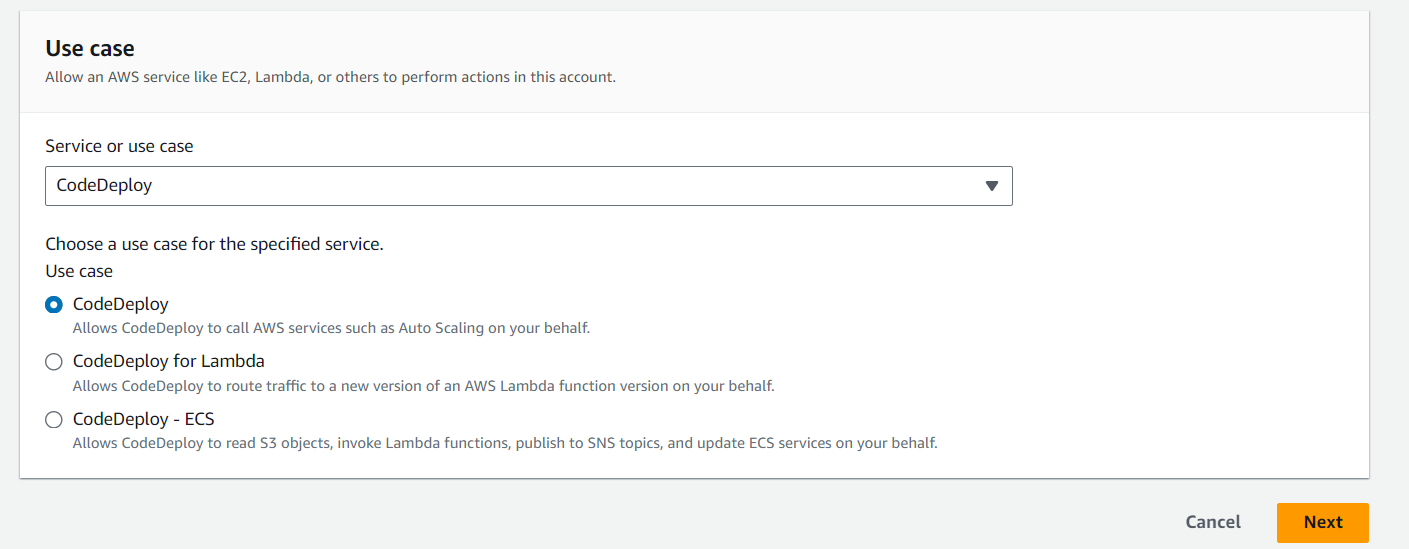Click the Auto Scaling description under CodeDeploy
Viewport: 1409px width, 549px height.
pyautogui.click(x=331, y=328)
